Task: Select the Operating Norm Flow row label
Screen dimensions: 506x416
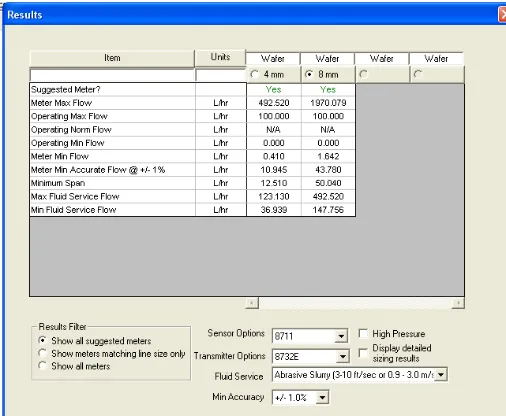Action: 71,130
